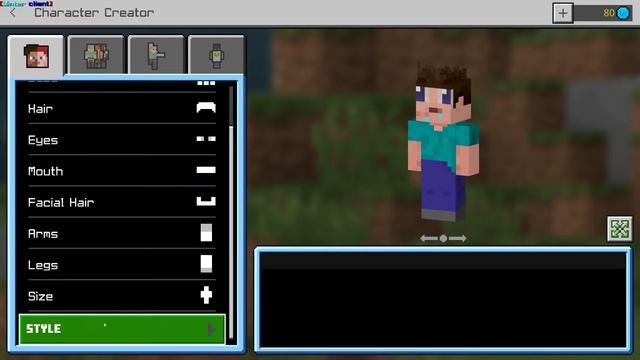Image resolution: width=640 pixels, height=360 pixels.
Task: Select the Eyes category
Action: click(122, 140)
